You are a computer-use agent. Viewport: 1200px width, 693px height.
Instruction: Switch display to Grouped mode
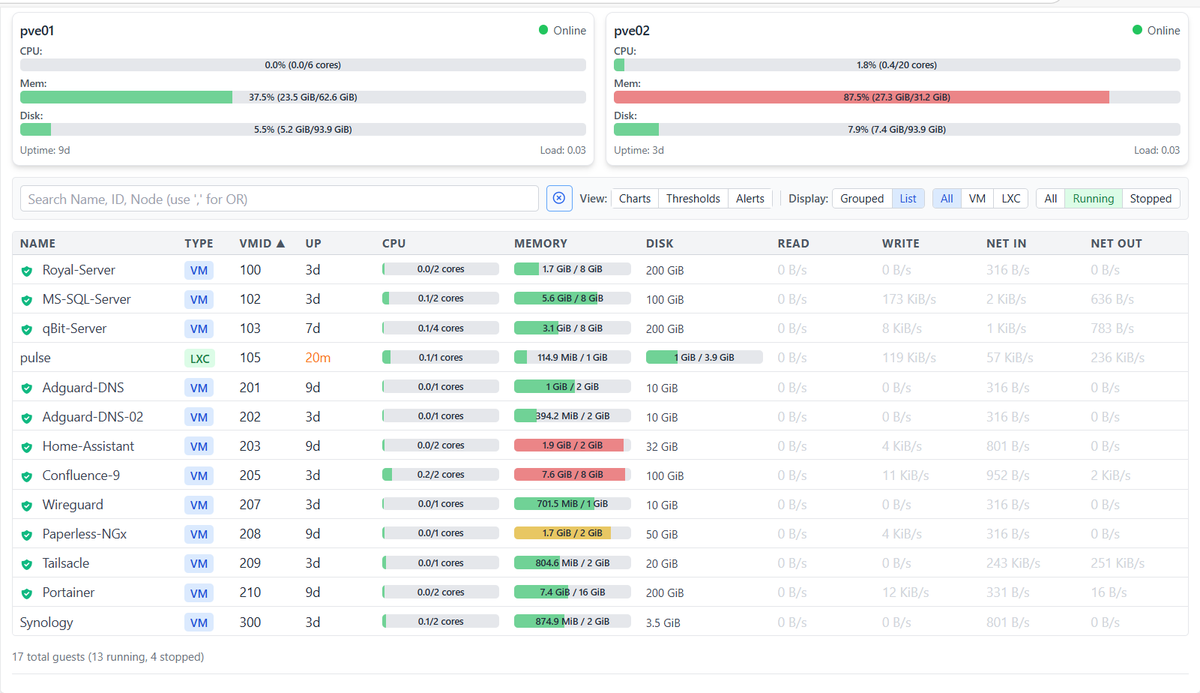[862, 198]
